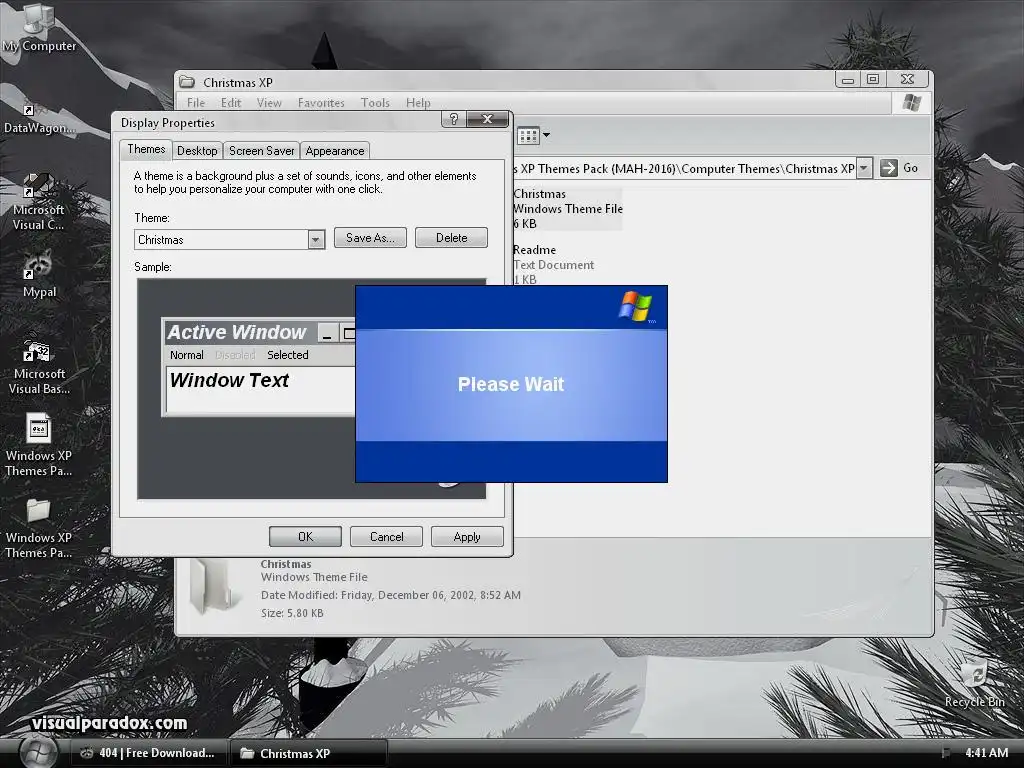Select the Christmas Windows Theme File item
This screenshot has height=768, width=1024.
point(568,208)
